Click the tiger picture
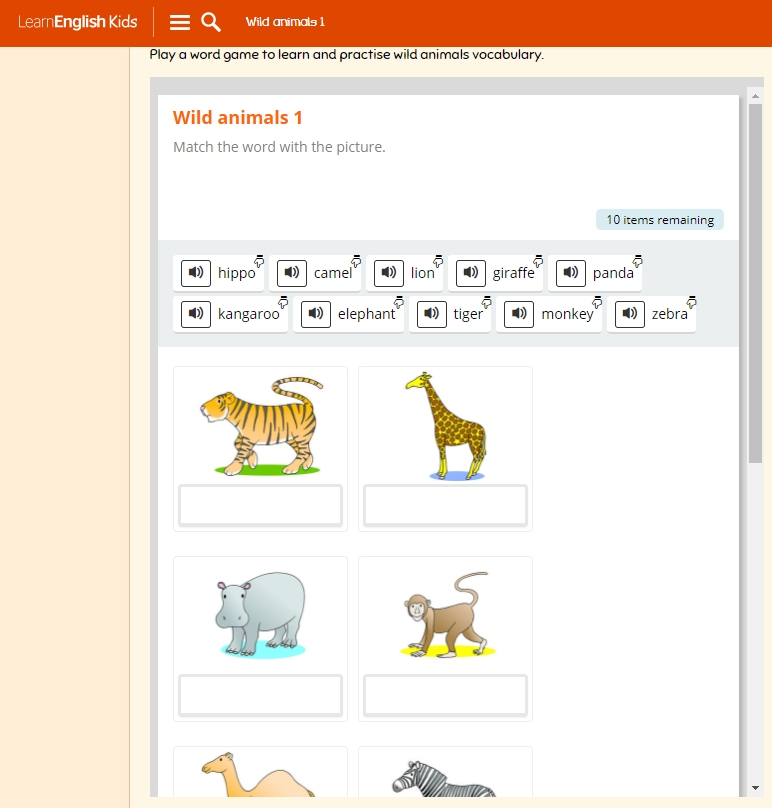The image size is (772, 808). pos(261,426)
